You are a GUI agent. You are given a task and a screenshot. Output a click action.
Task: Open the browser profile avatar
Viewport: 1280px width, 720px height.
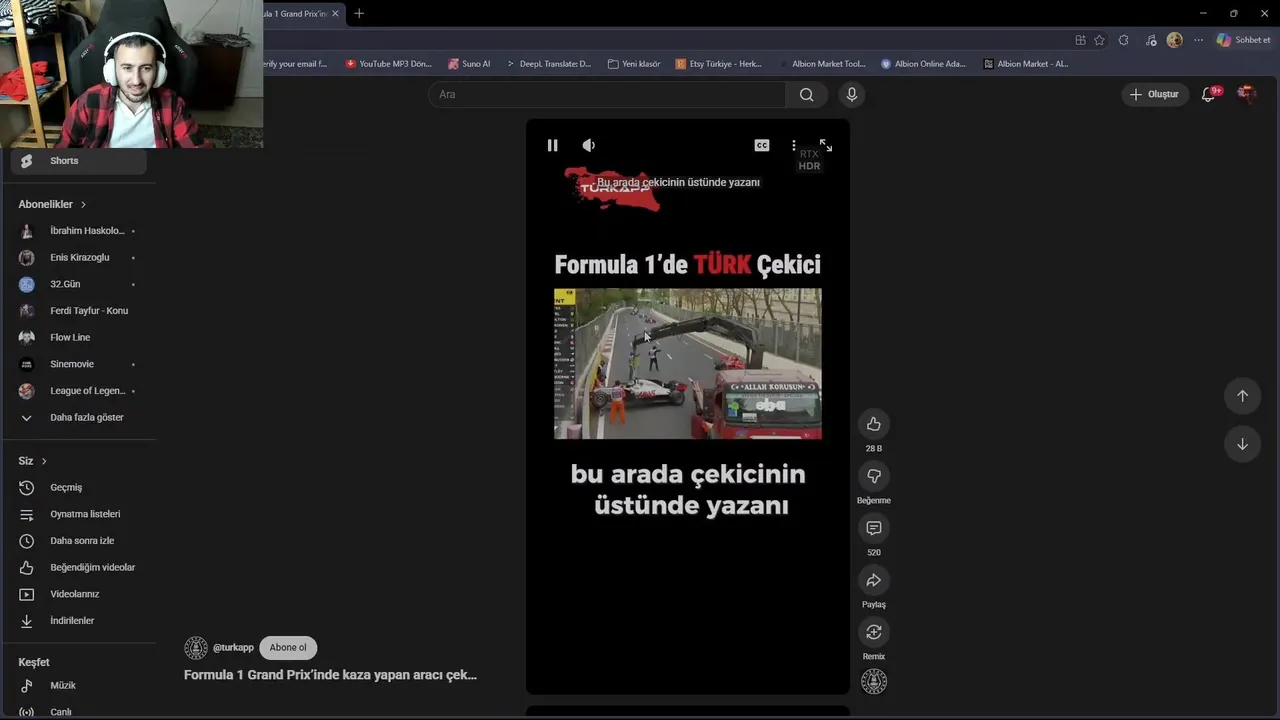coord(1174,40)
